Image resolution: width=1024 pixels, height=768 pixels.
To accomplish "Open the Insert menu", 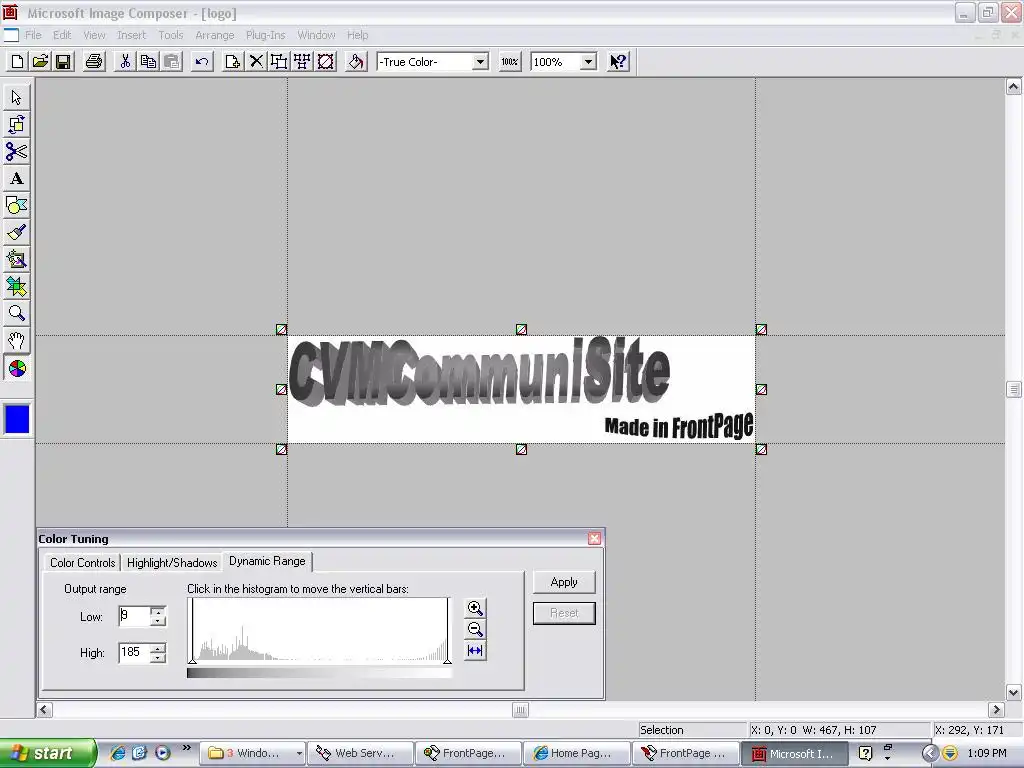I will (131, 35).
